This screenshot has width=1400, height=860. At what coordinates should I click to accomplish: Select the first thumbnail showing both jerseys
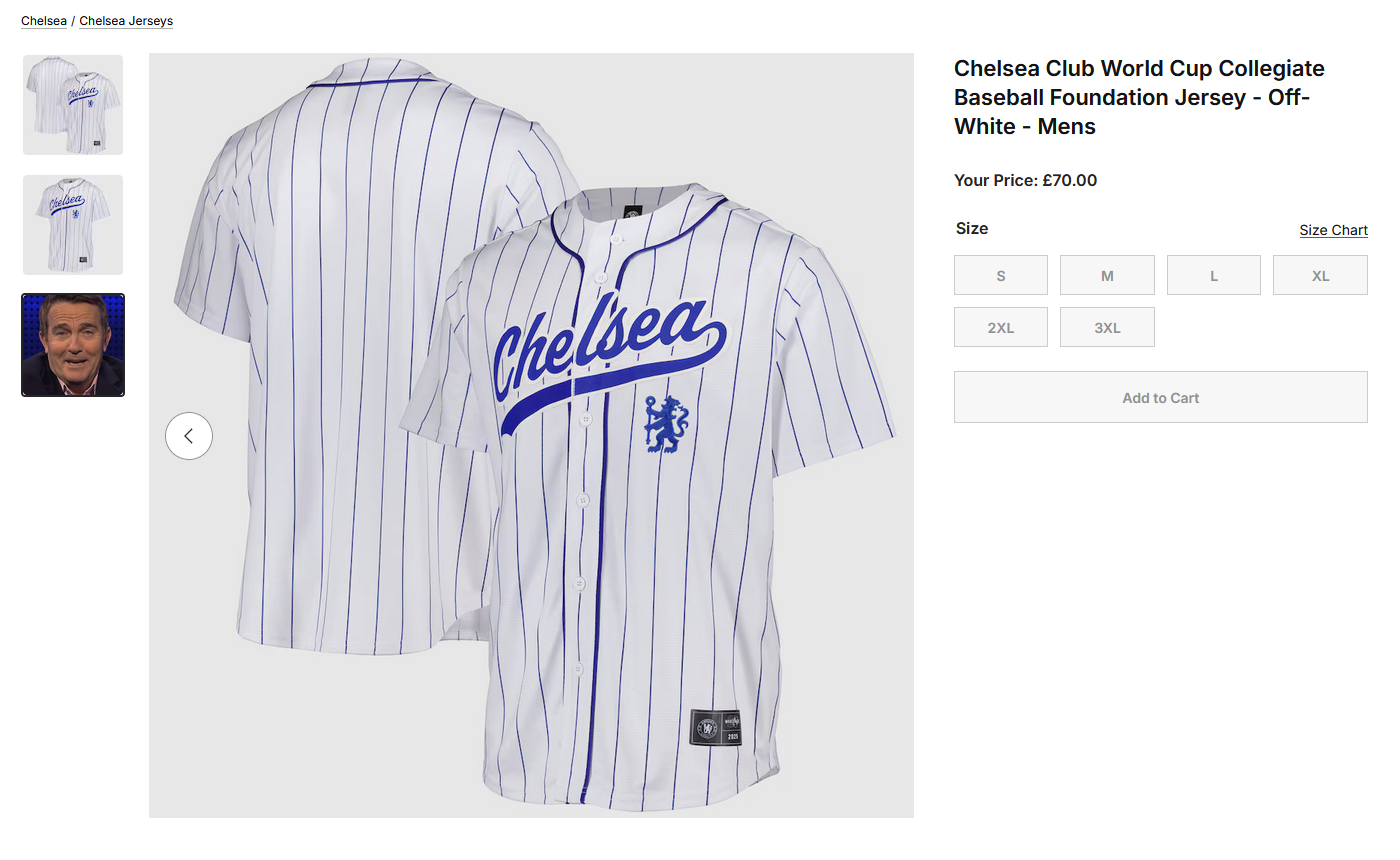[73, 105]
